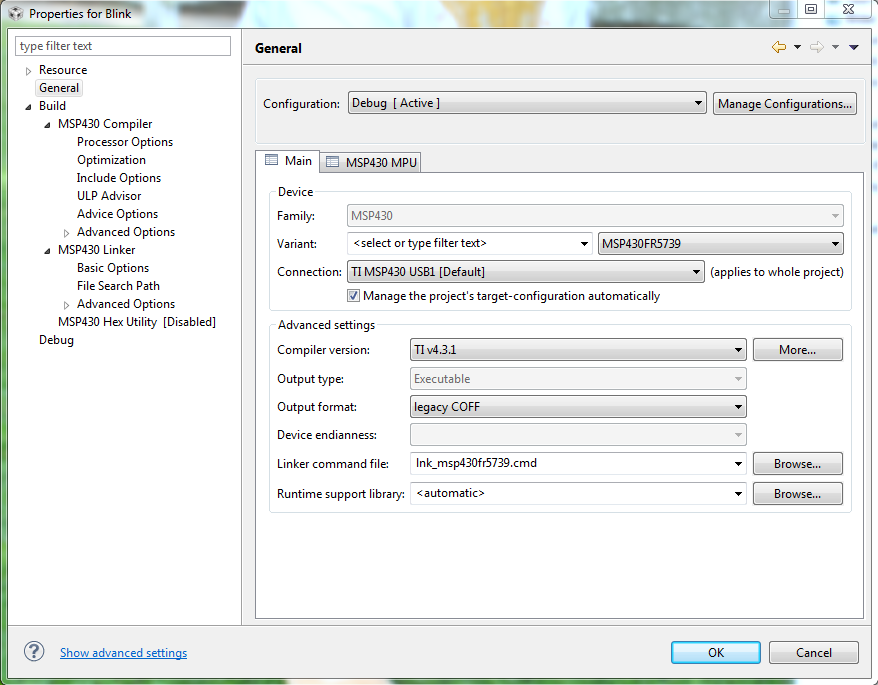The height and width of the screenshot is (685, 878).
Task: Open the view menu triangle in header
Action: (x=854, y=47)
